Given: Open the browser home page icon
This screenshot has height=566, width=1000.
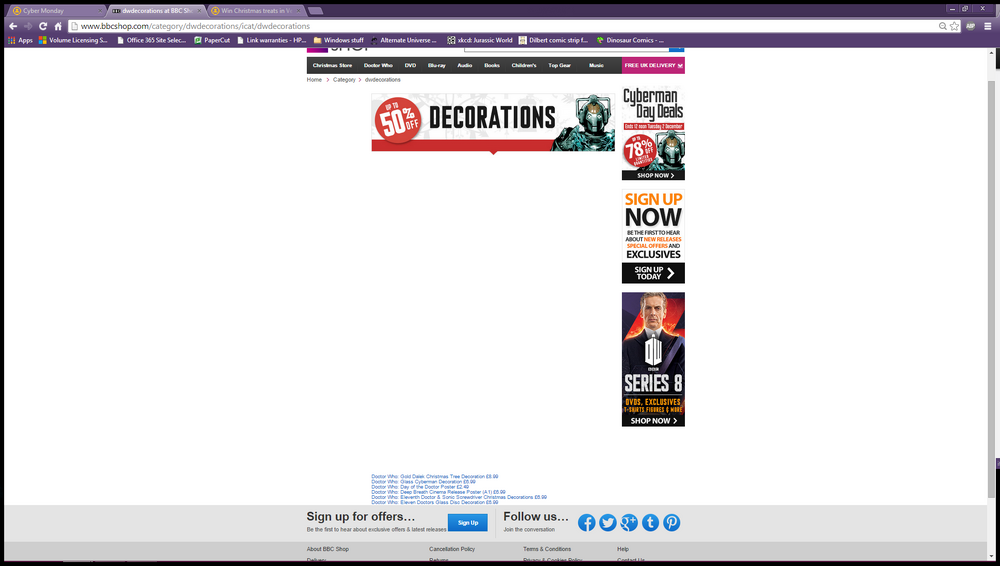Looking at the screenshot, I should (x=58, y=26).
